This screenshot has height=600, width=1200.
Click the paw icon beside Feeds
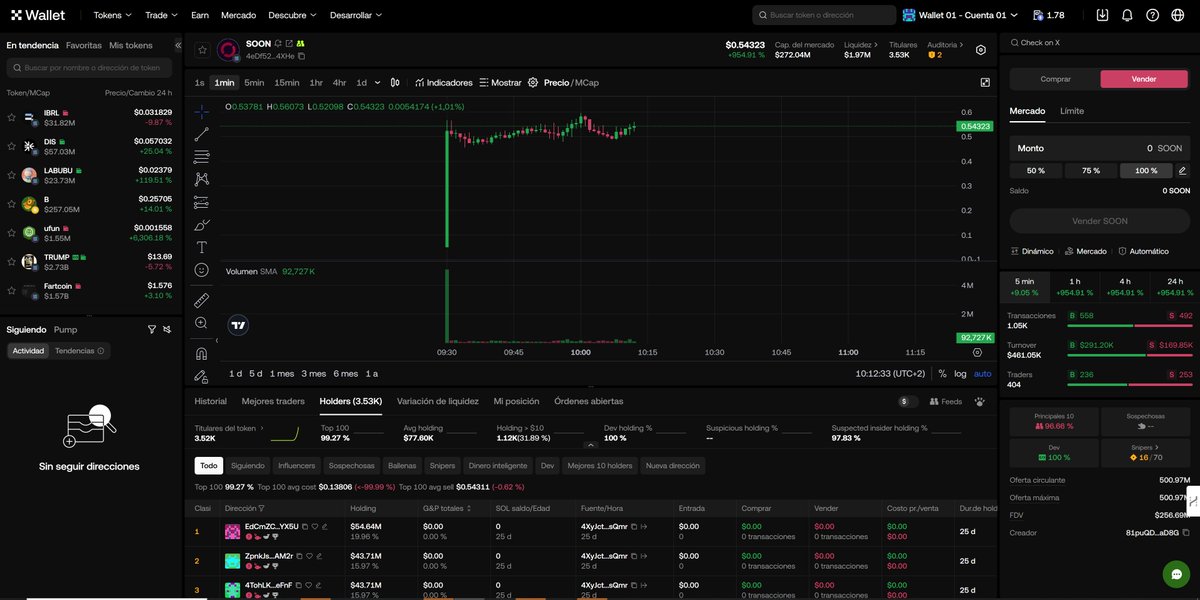[x=979, y=401]
